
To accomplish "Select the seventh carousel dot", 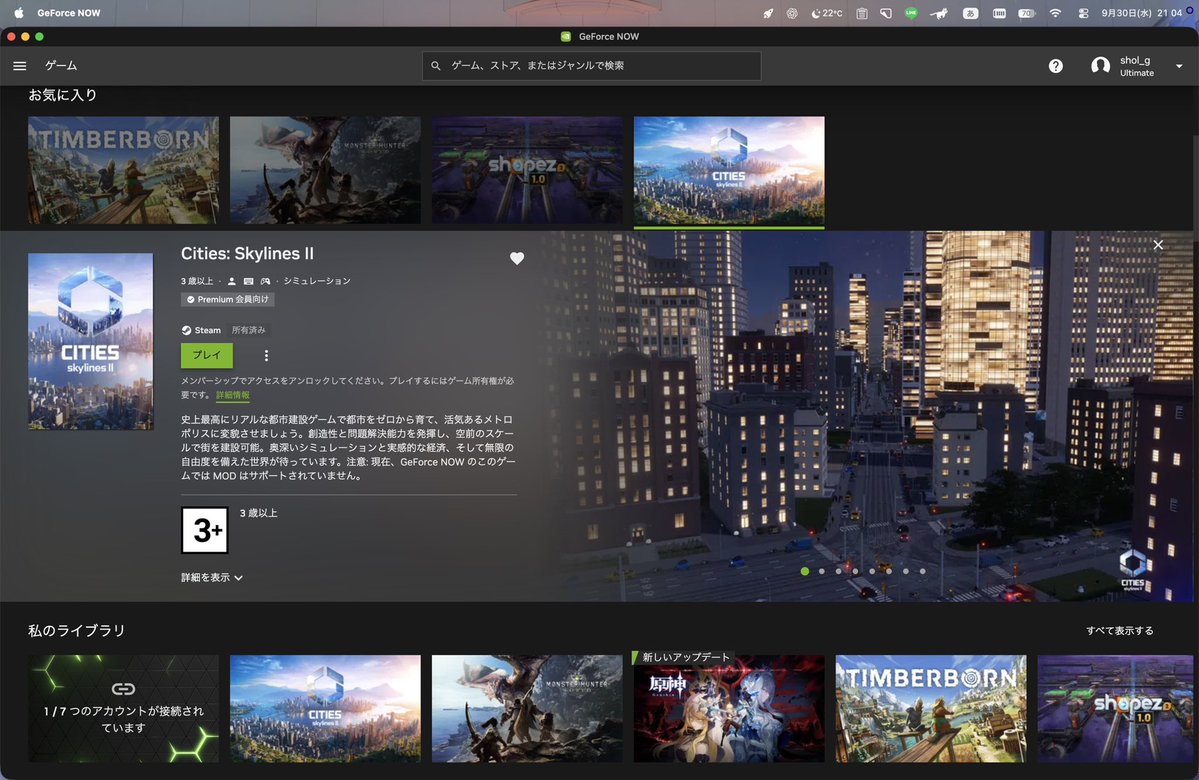I will (x=905, y=571).
